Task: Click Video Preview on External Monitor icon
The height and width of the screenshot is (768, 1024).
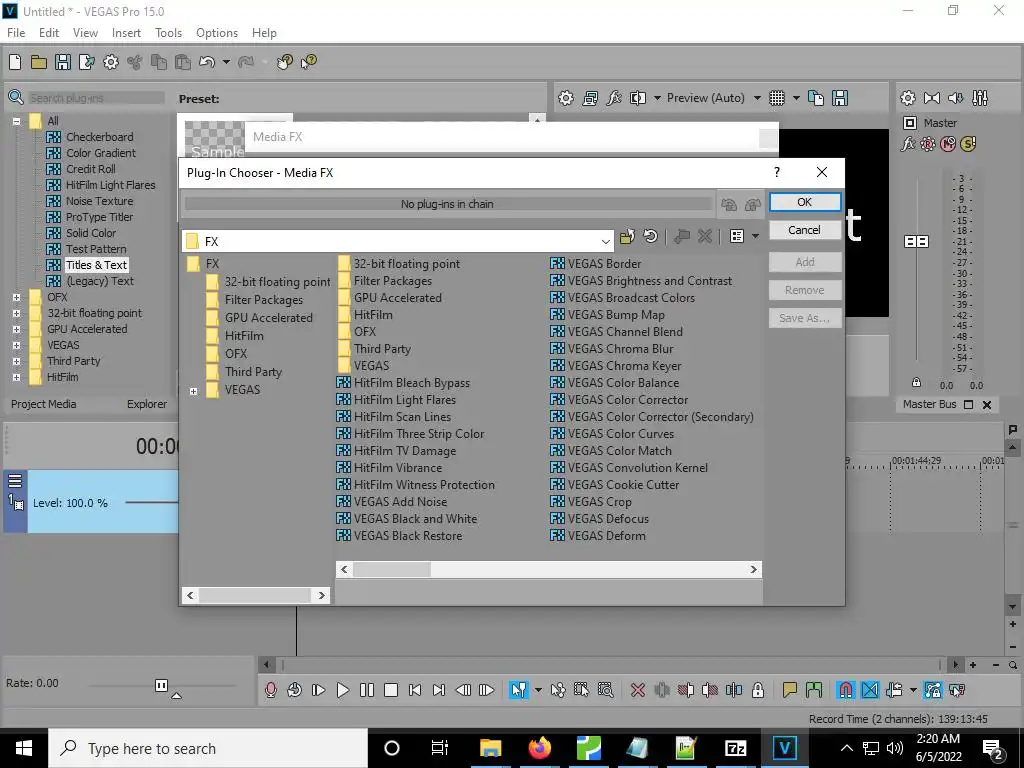Action: coord(590,98)
